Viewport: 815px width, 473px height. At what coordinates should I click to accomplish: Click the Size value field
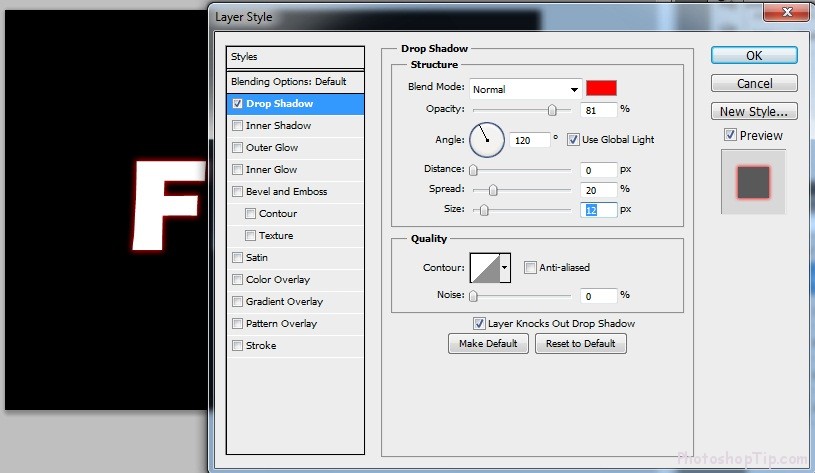(598, 210)
